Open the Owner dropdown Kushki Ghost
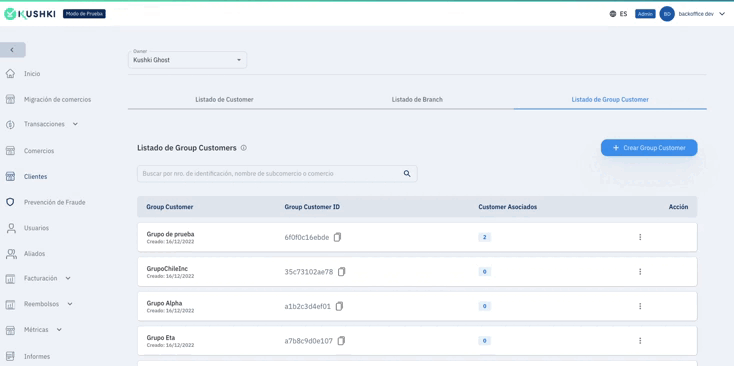Viewport: 734px width, 366px height. pyautogui.click(x=187, y=60)
